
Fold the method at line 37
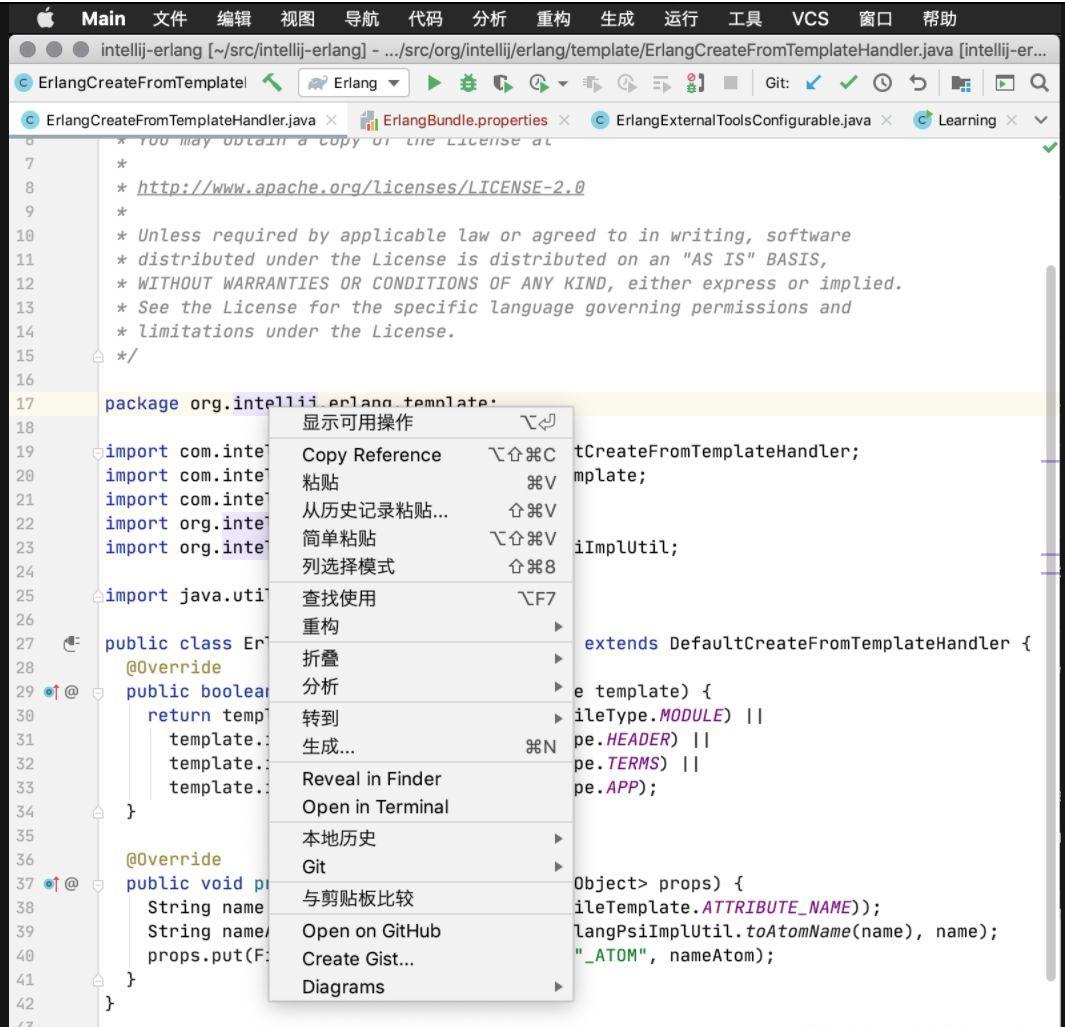click(98, 884)
